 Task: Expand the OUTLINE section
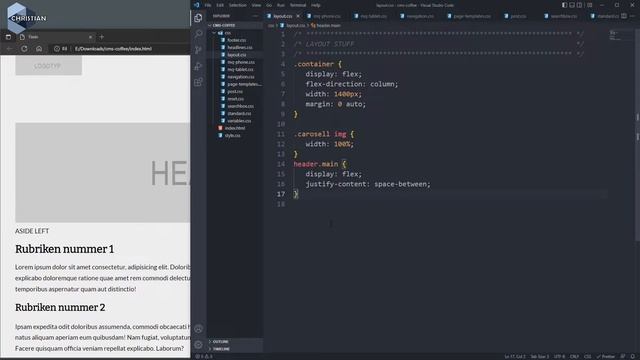coord(235,342)
